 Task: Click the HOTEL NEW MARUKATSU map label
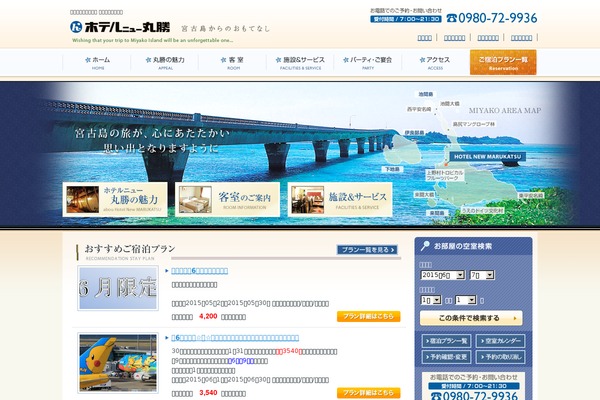(488, 157)
